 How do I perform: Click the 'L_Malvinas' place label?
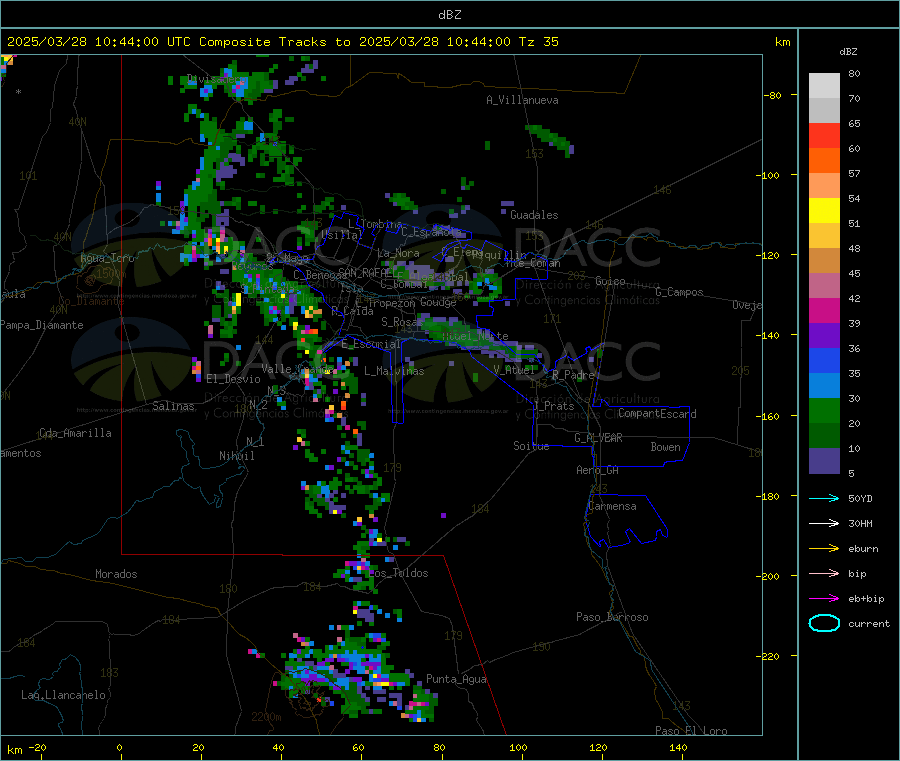pyautogui.click(x=394, y=371)
